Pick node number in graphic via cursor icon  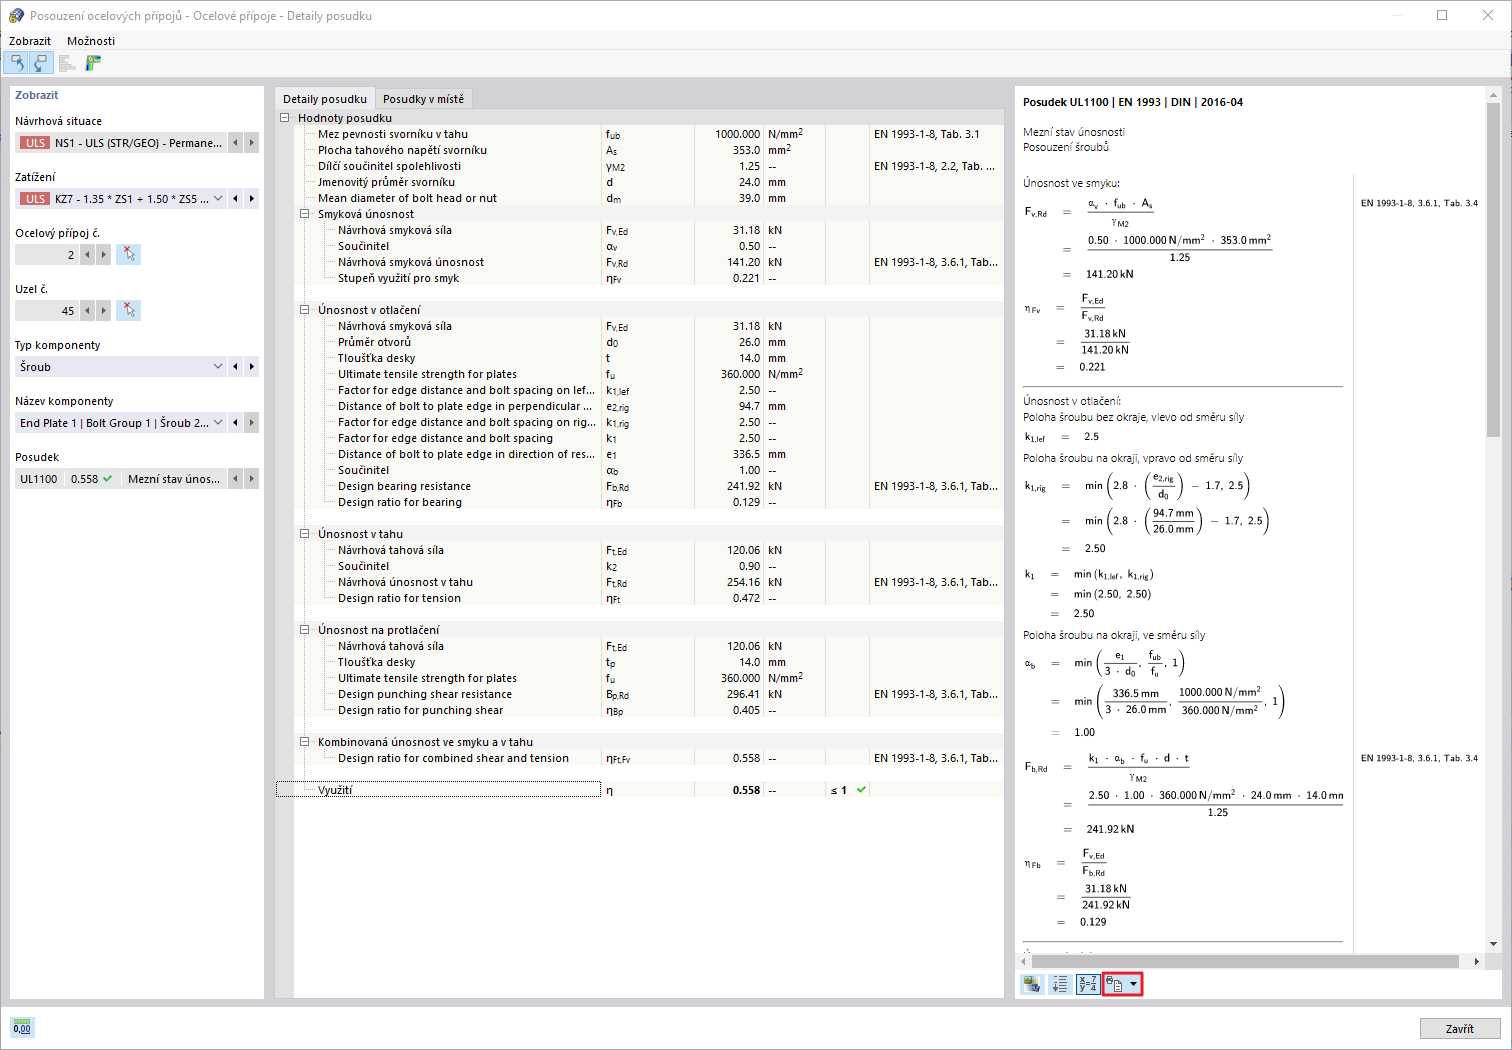coord(128,311)
